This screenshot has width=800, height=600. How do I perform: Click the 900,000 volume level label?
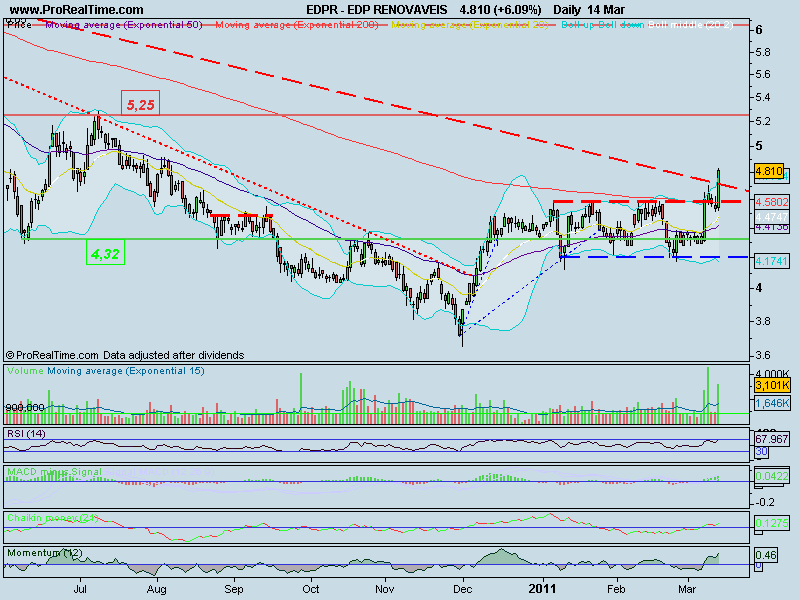click(x=25, y=407)
